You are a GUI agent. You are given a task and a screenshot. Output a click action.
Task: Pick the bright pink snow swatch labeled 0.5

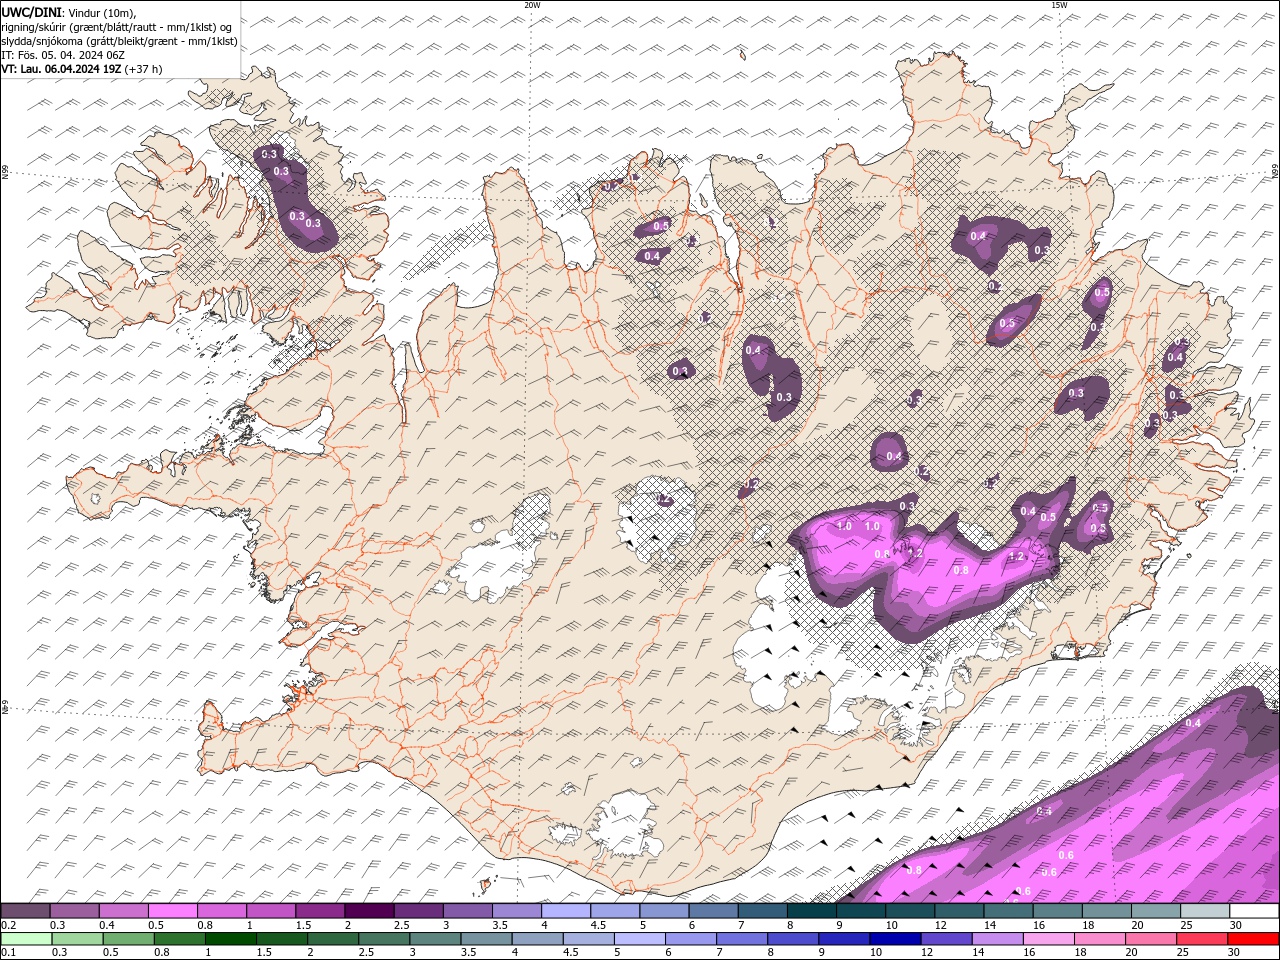pos(172,911)
